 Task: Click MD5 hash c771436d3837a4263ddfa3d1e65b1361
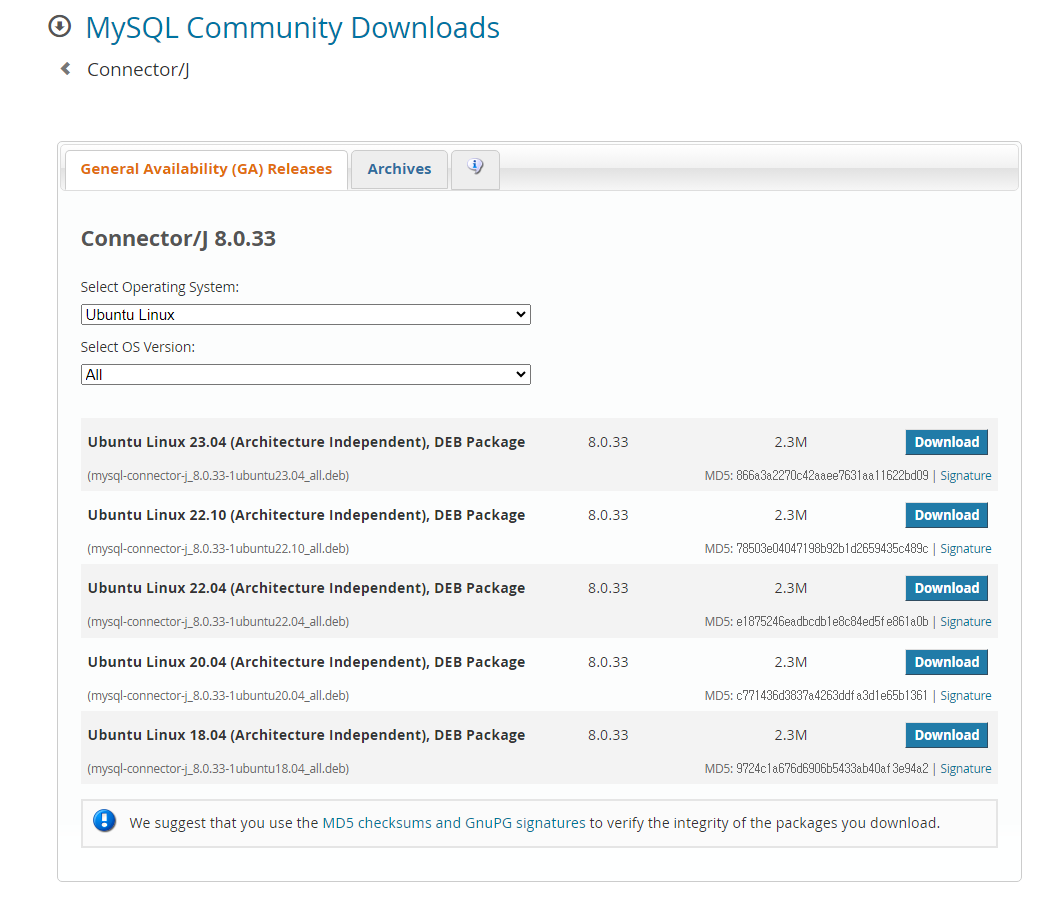[x=832, y=696]
